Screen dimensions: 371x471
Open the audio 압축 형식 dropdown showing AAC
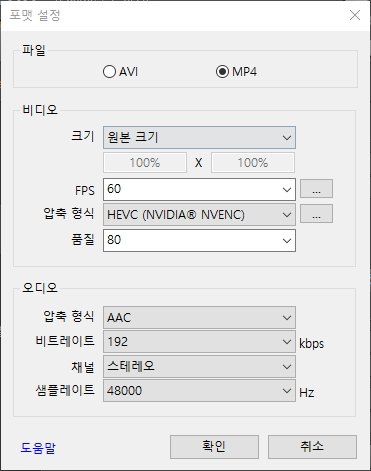(x=199, y=317)
